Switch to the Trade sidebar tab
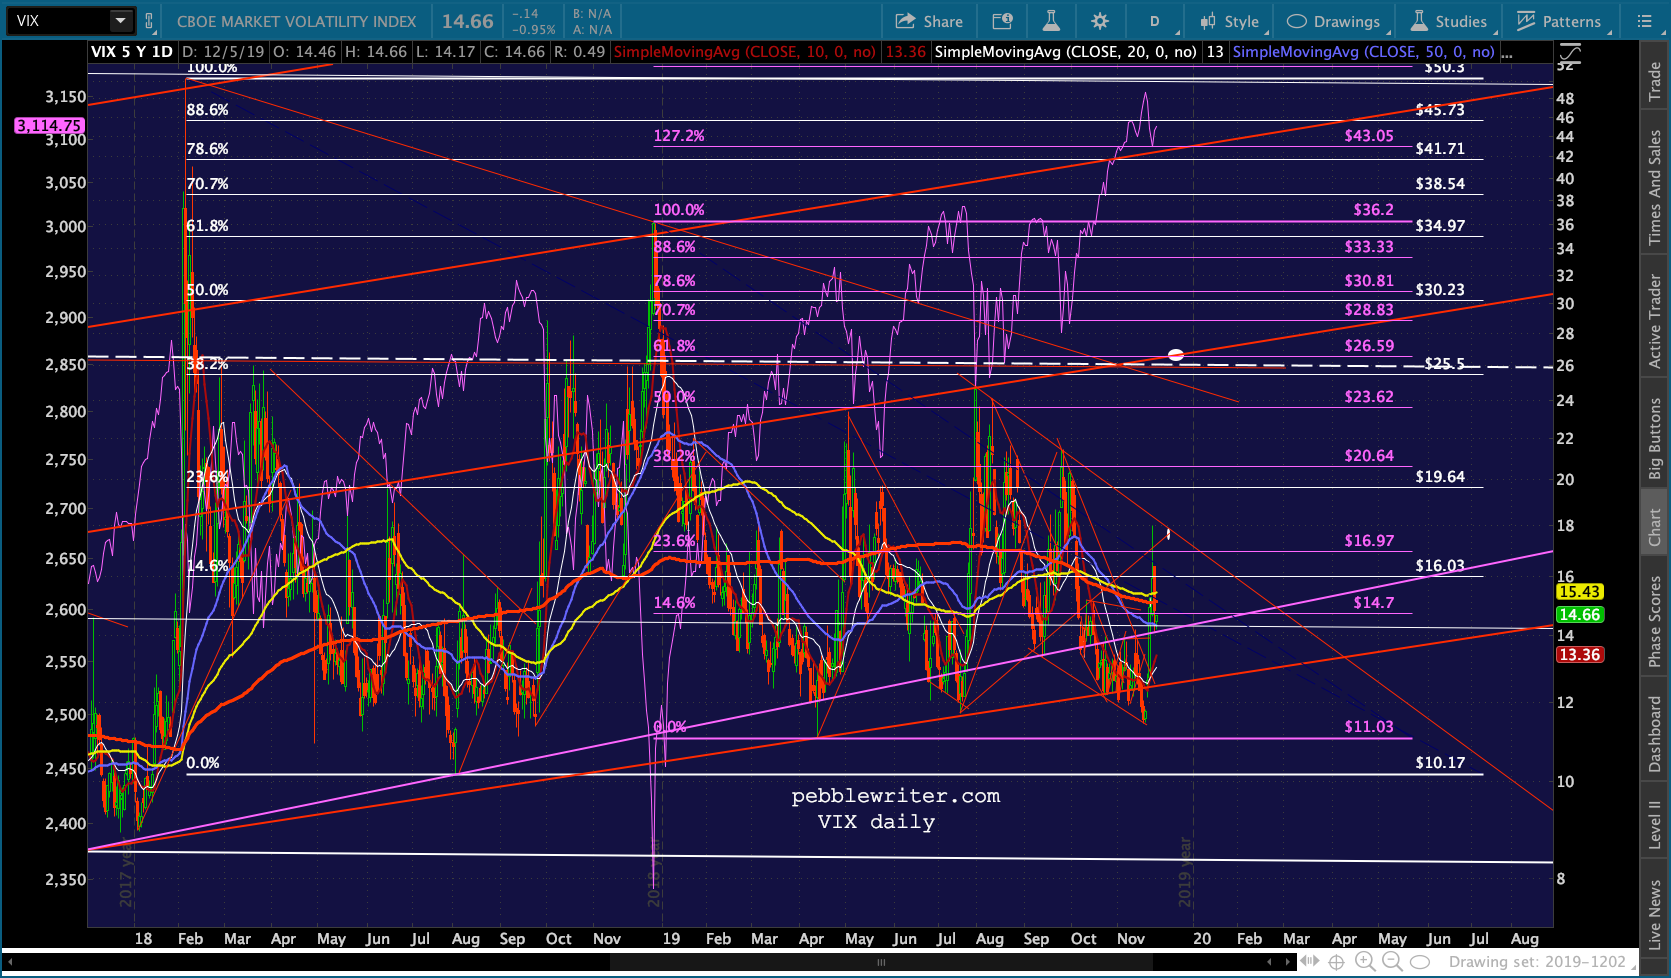Screen dimensions: 1671x978 coord(1655,82)
